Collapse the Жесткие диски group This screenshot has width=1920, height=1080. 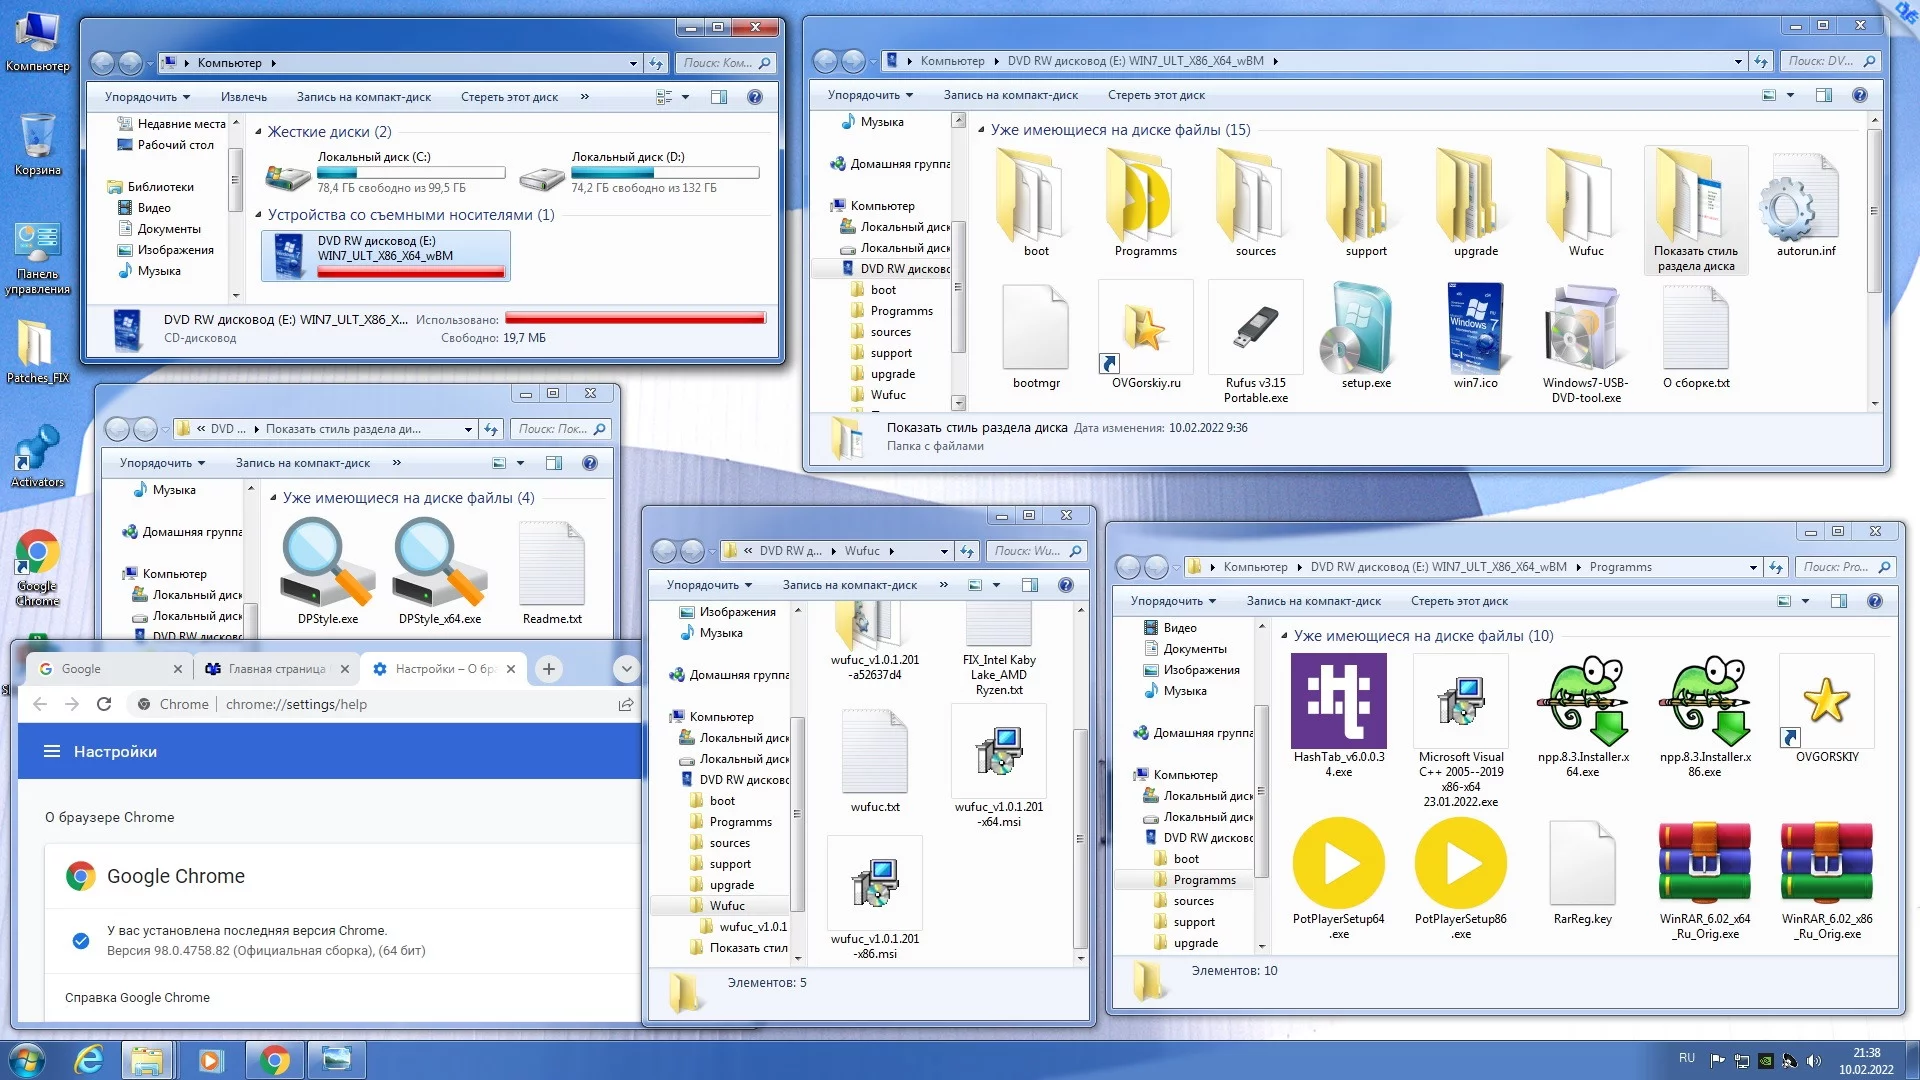point(259,132)
